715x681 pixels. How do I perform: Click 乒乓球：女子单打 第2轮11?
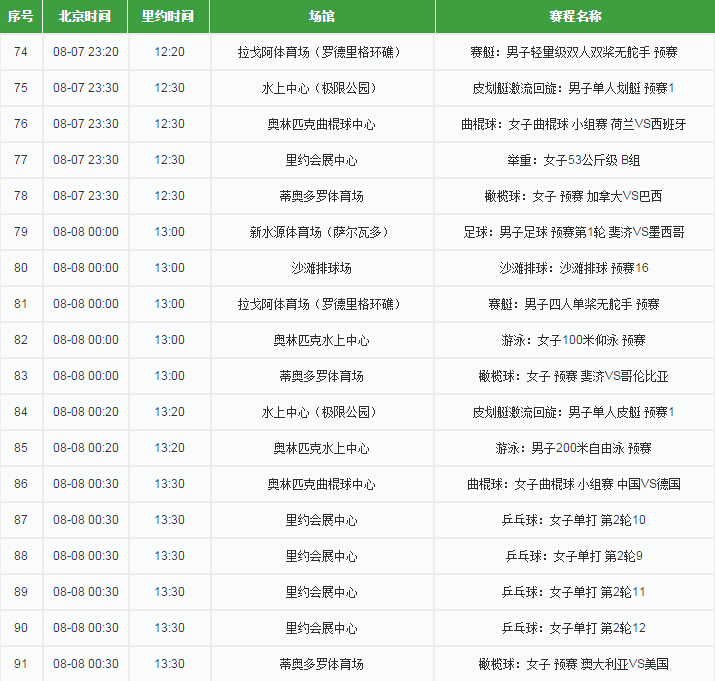point(574,593)
